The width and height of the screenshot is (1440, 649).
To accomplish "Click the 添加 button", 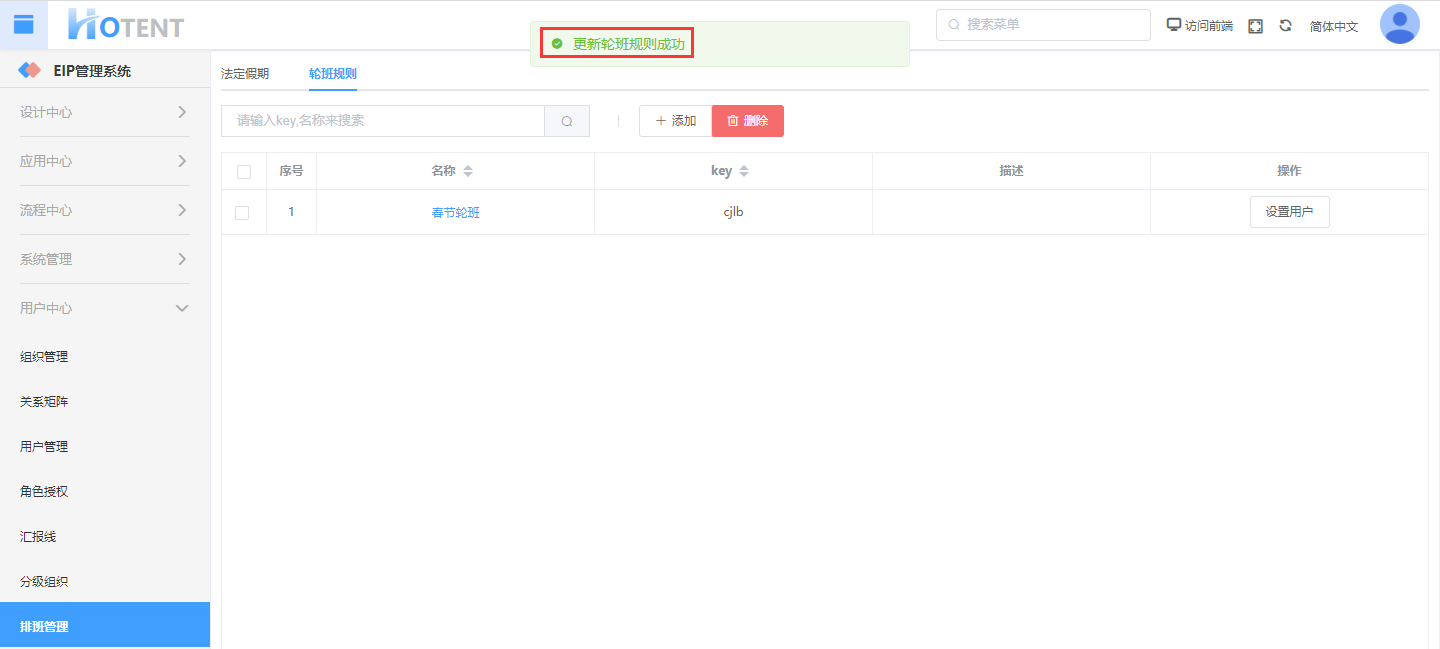I will coord(675,121).
